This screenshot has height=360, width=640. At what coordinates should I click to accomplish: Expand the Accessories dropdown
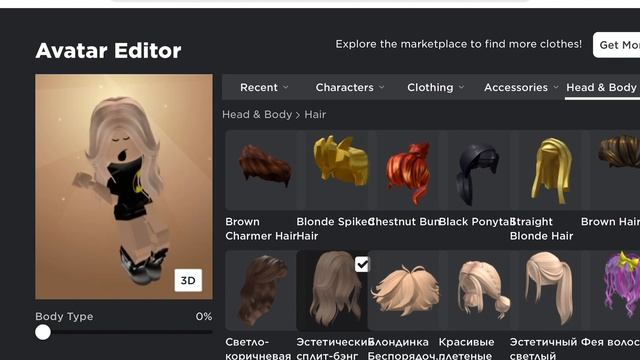pyautogui.click(x=521, y=87)
